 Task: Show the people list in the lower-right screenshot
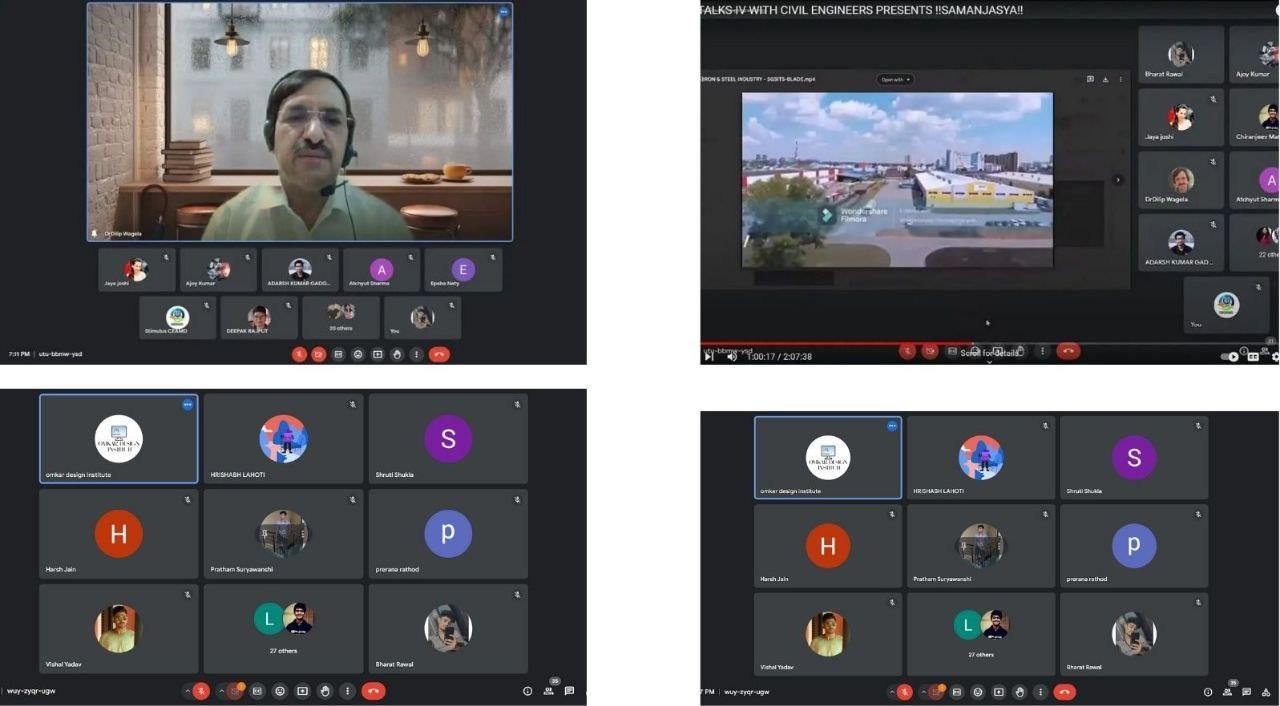[x=1229, y=691]
